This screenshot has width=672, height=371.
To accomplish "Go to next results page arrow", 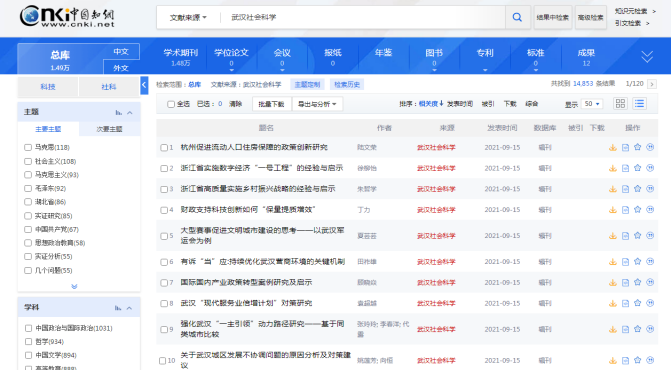I will (652, 84).
